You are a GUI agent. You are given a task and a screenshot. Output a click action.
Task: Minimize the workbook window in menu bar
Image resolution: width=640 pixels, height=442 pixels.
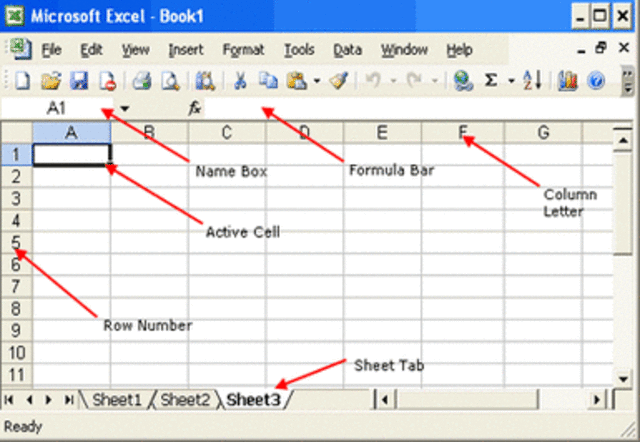point(581,50)
